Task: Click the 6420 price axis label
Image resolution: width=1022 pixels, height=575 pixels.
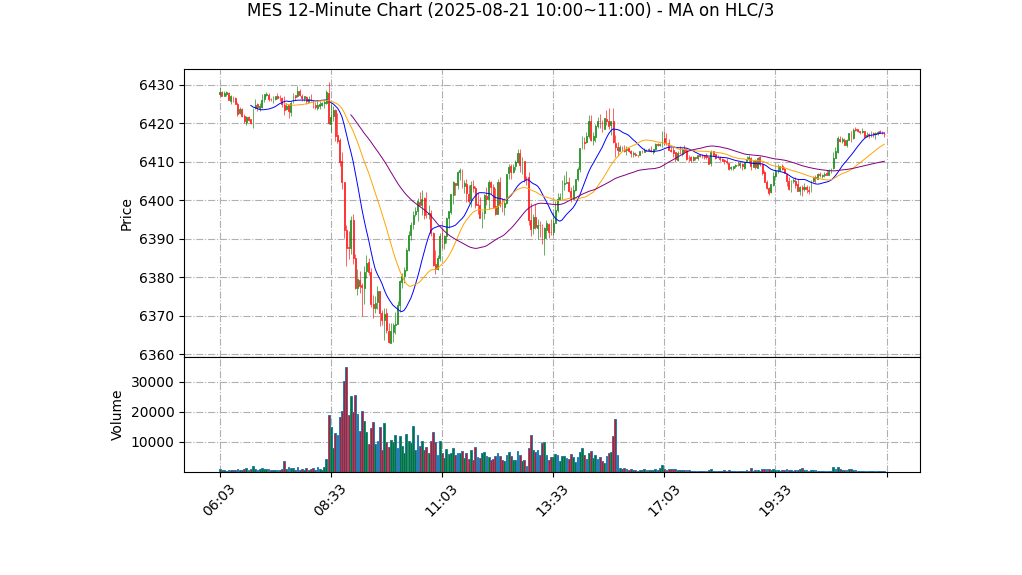Action: click(x=156, y=124)
